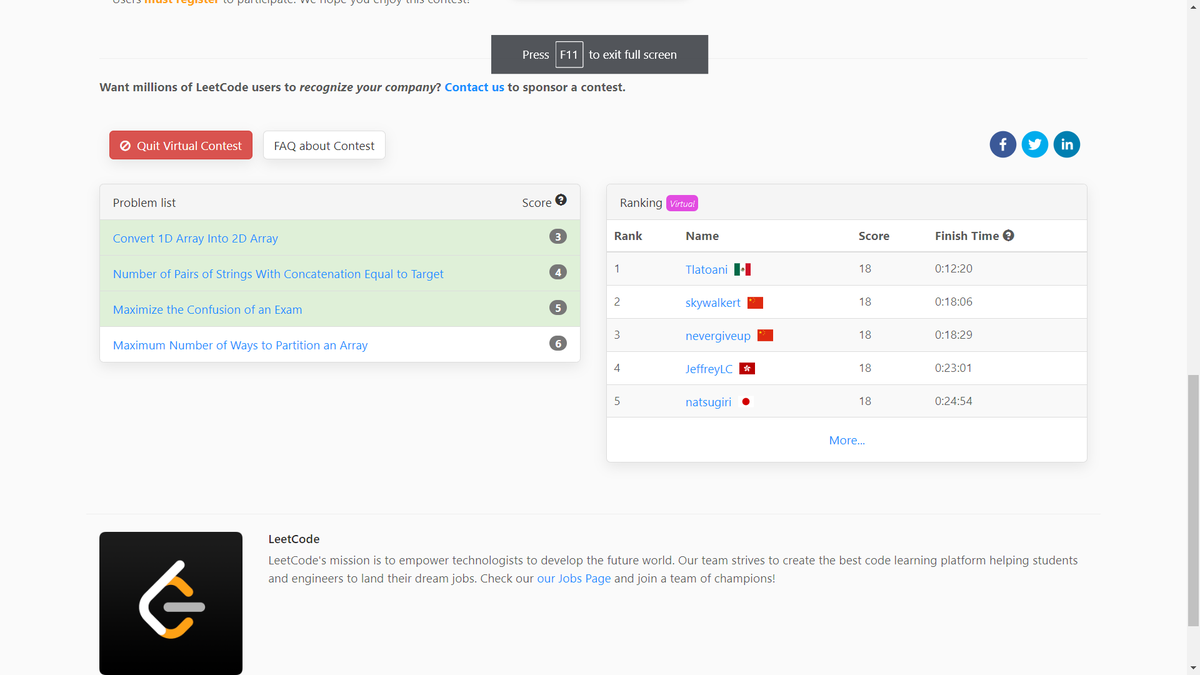Click finish time 0:12:20
1200x675 pixels.
click(x=954, y=269)
